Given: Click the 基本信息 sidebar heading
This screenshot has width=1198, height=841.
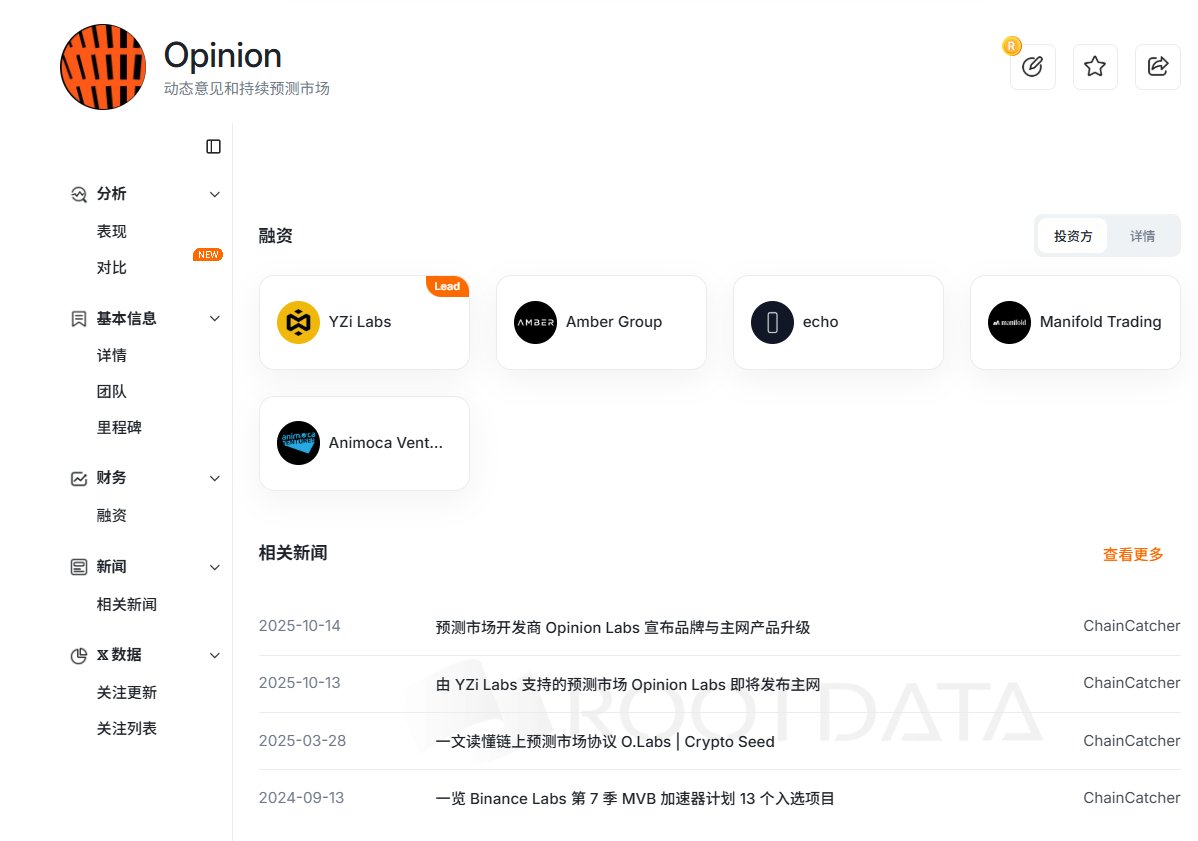Looking at the screenshot, I should click(127, 319).
